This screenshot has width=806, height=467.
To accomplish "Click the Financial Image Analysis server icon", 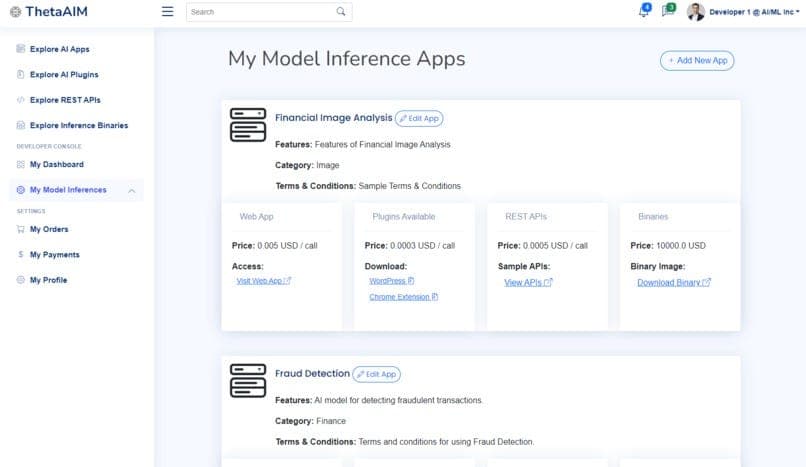I will point(247,125).
